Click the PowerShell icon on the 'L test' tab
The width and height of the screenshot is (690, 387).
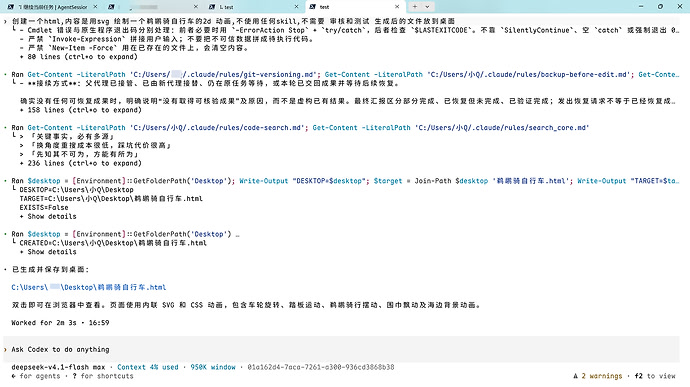point(212,7)
